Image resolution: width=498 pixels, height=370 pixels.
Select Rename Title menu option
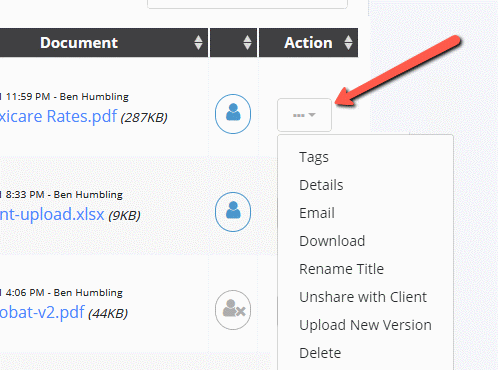341,269
